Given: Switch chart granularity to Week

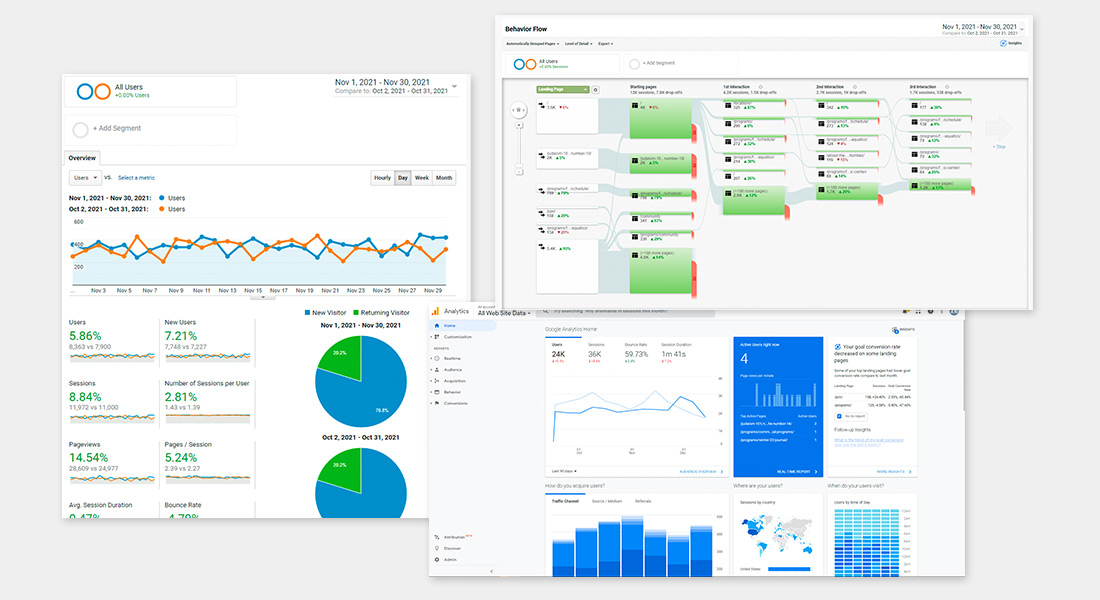Looking at the screenshot, I should 422,178.
